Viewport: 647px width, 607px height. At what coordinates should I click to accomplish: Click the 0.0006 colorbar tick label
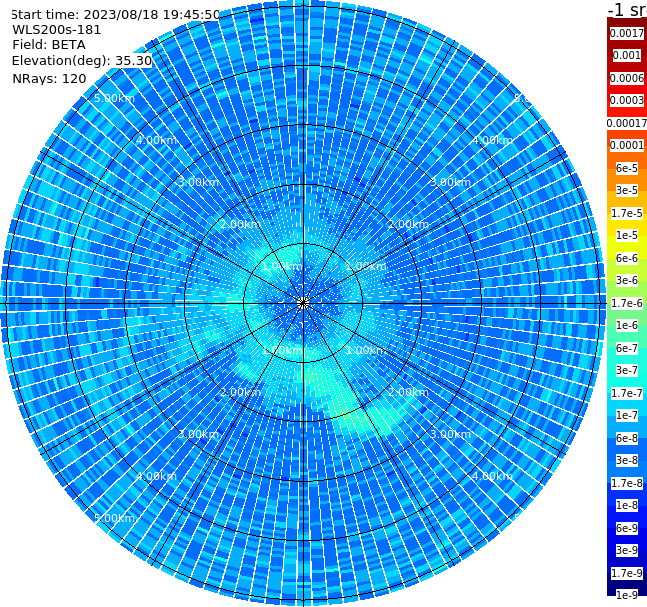pyautogui.click(x=627, y=78)
